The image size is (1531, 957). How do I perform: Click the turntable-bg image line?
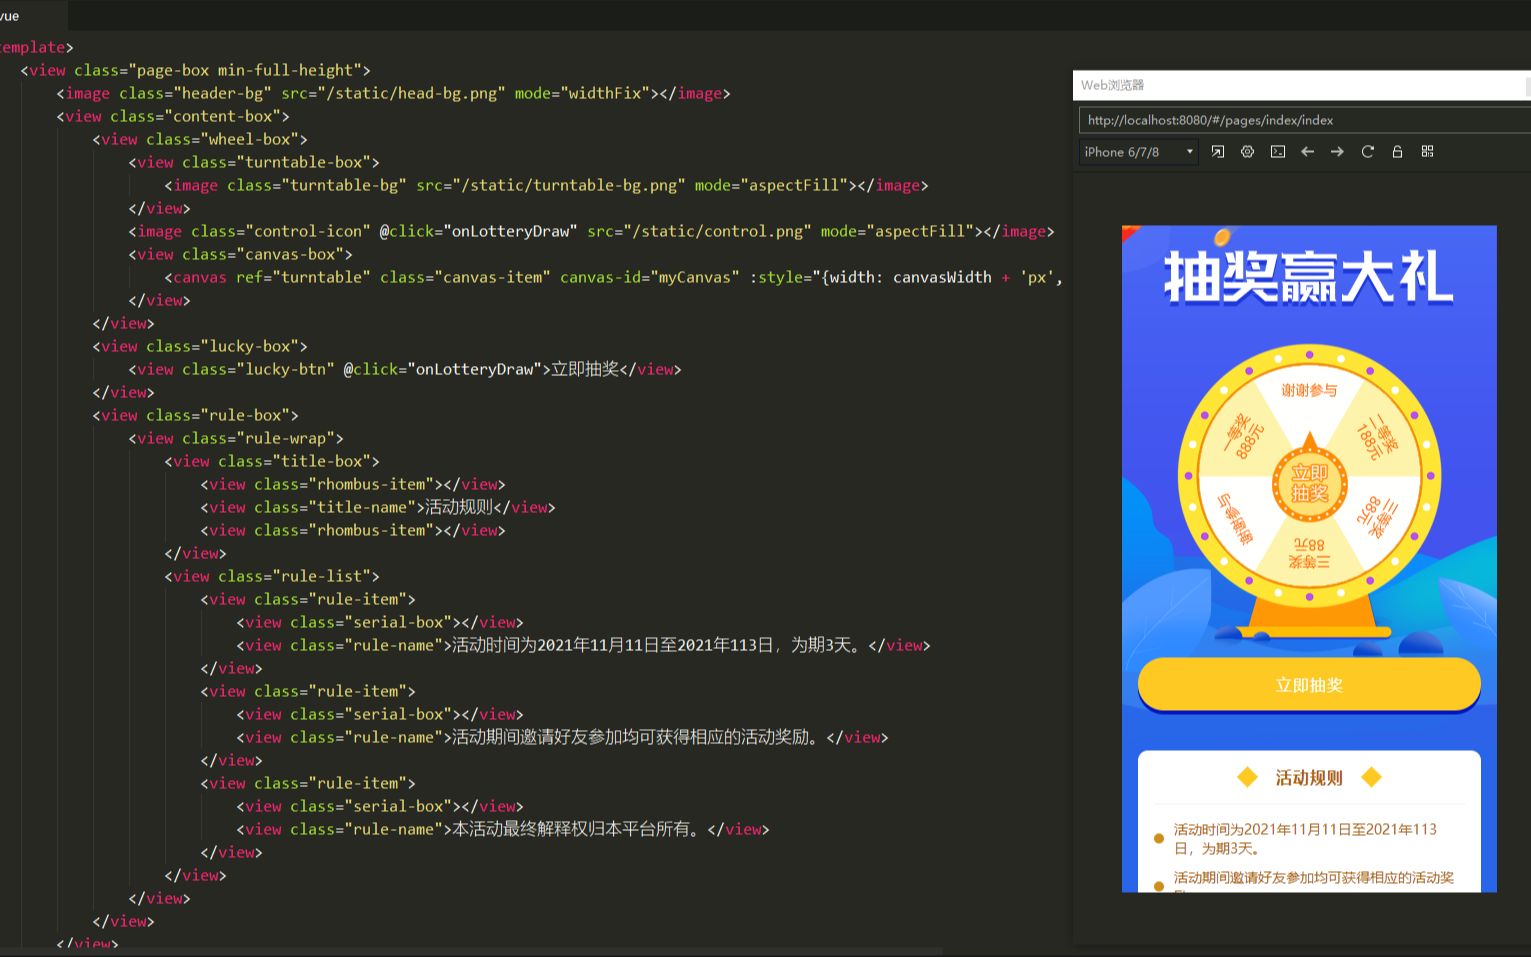(546, 185)
